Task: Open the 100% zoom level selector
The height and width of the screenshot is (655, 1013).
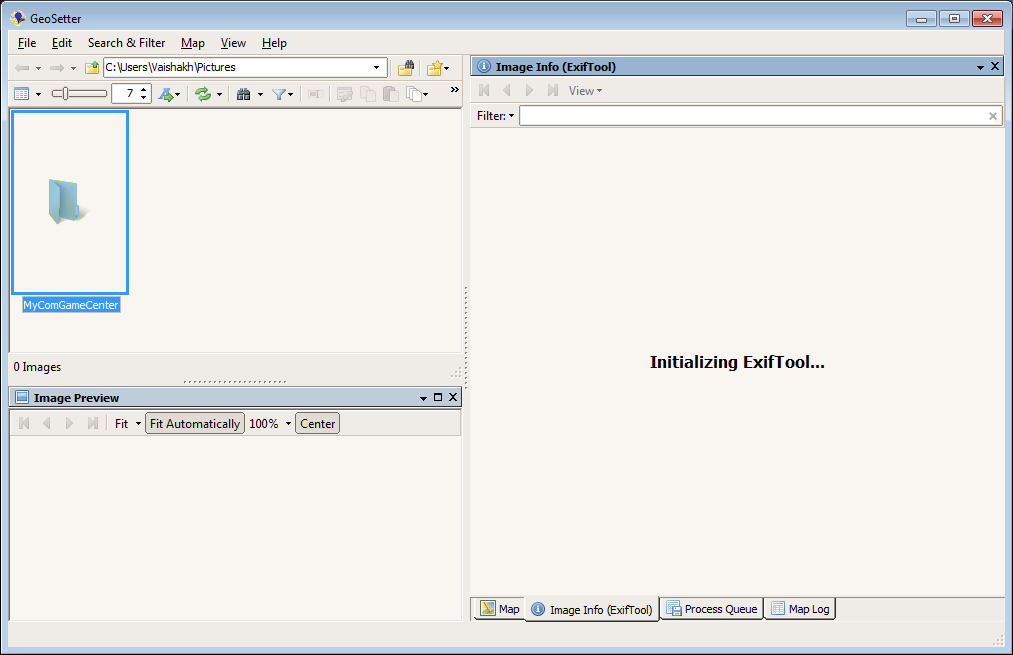Action: (270, 423)
